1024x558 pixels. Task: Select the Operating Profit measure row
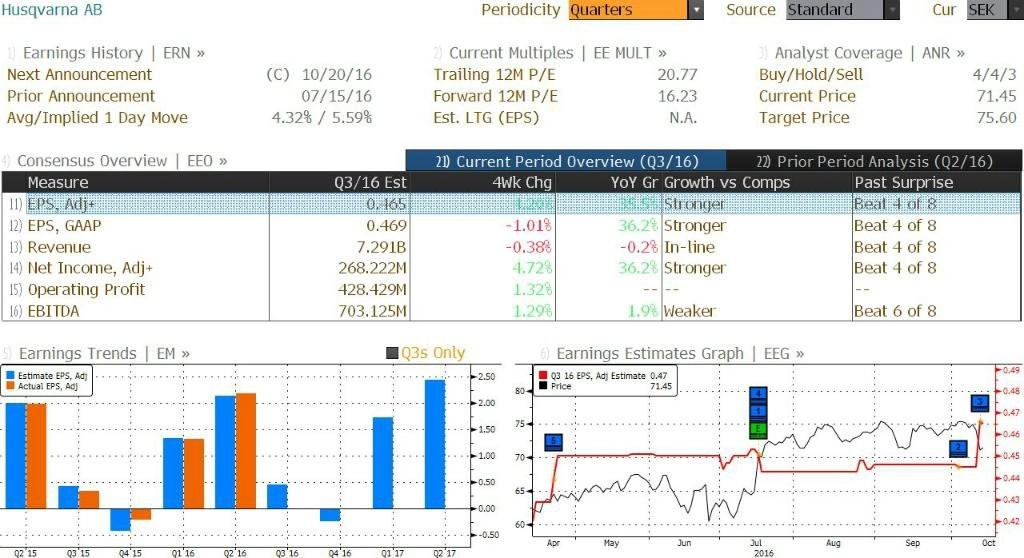512,289
